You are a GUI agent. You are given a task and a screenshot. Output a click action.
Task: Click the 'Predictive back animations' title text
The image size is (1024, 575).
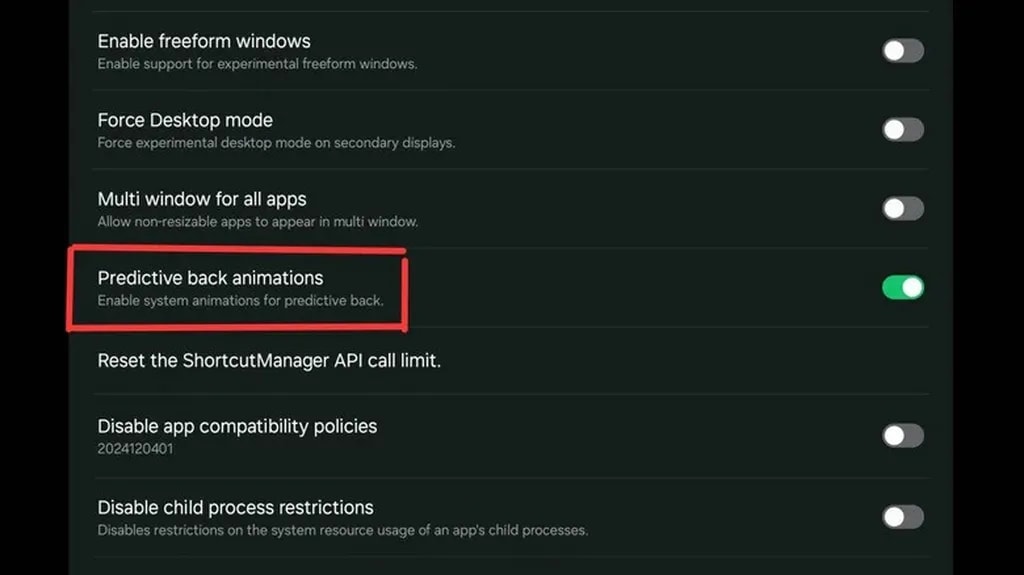tap(210, 278)
